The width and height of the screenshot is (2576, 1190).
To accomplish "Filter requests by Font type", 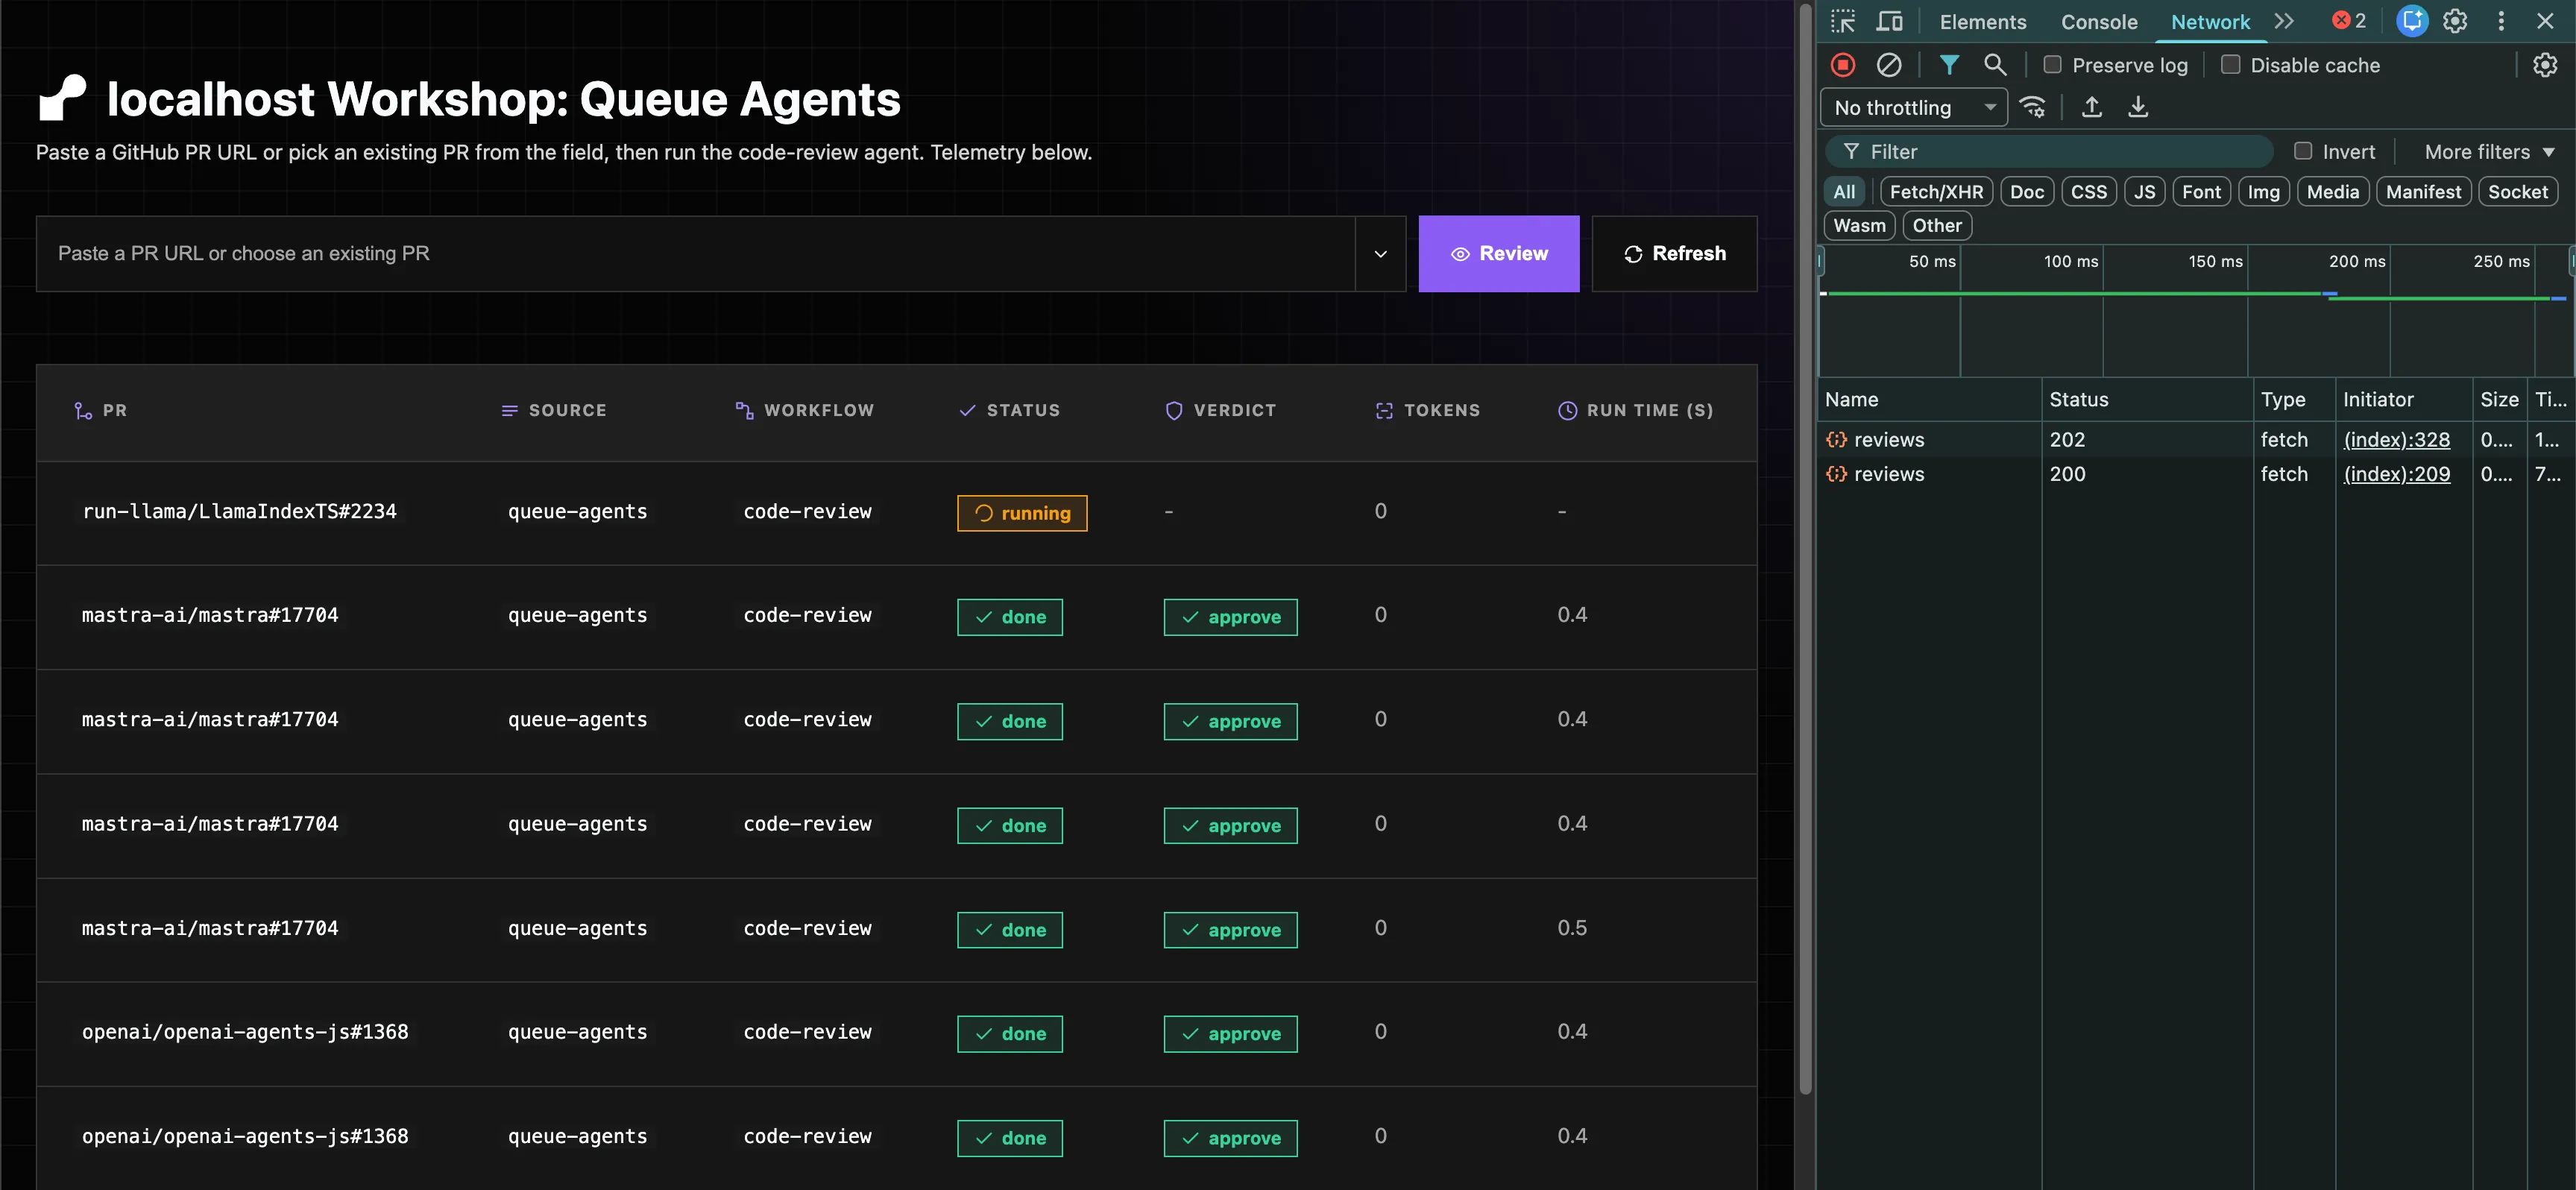I will coord(2201,192).
